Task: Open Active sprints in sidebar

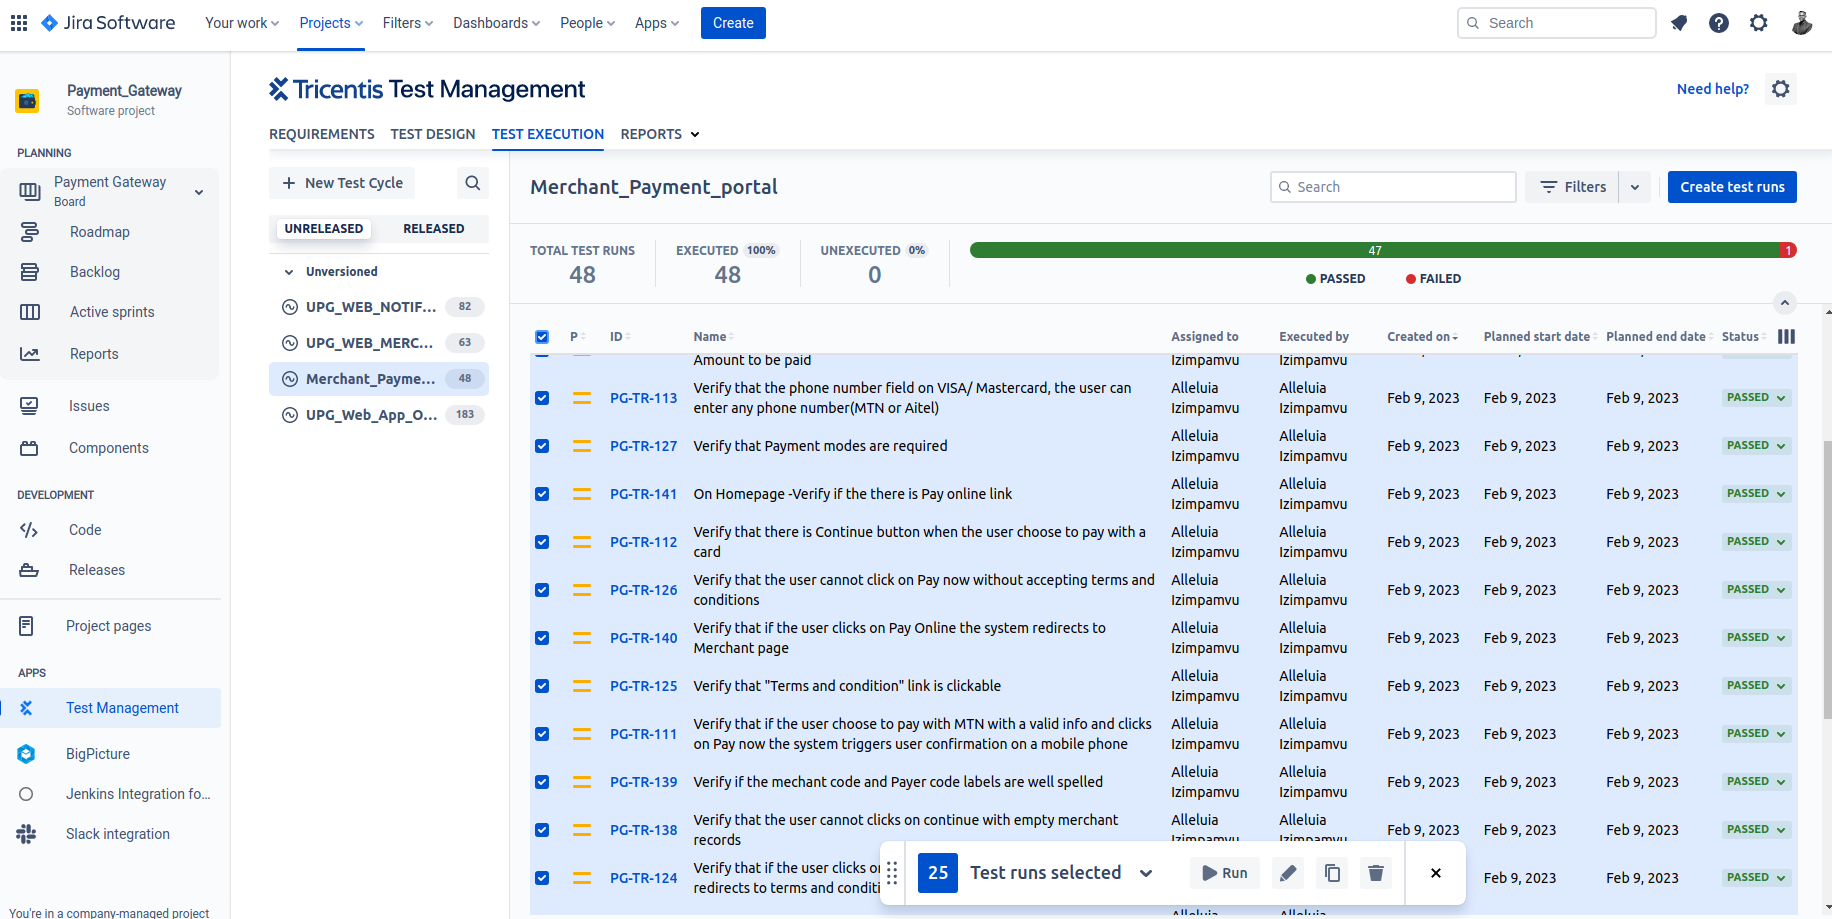Action: (112, 312)
